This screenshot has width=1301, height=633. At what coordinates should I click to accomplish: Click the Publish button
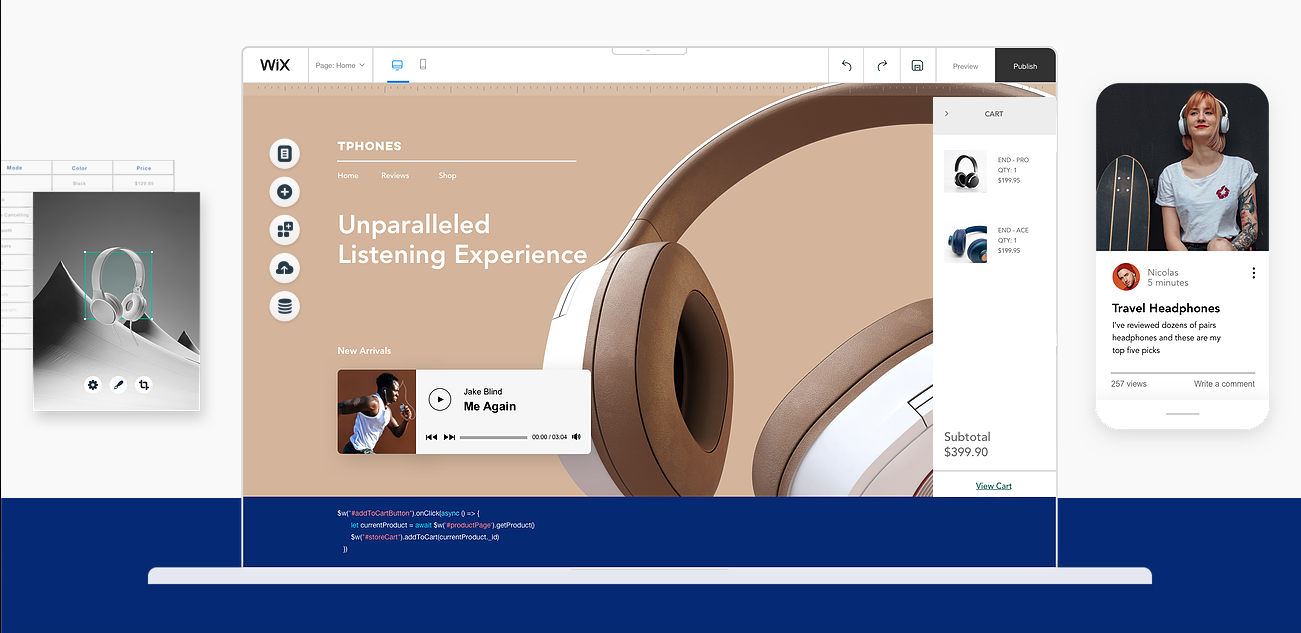click(x=1025, y=66)
